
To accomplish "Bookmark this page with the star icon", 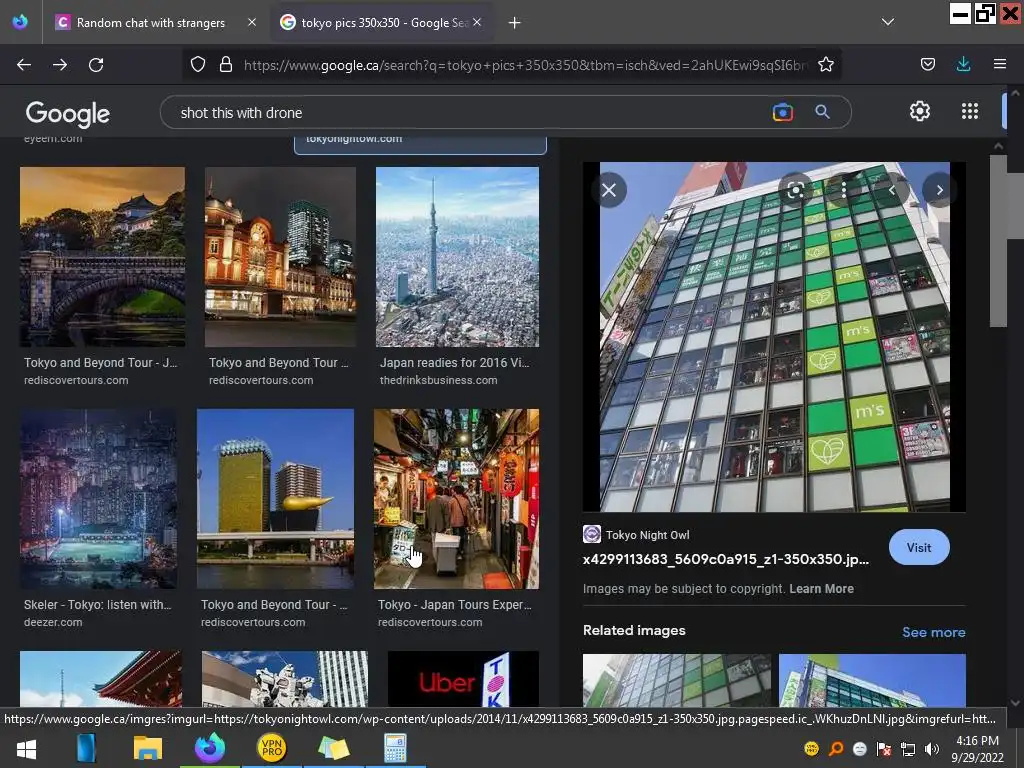I will pos(825,65).
